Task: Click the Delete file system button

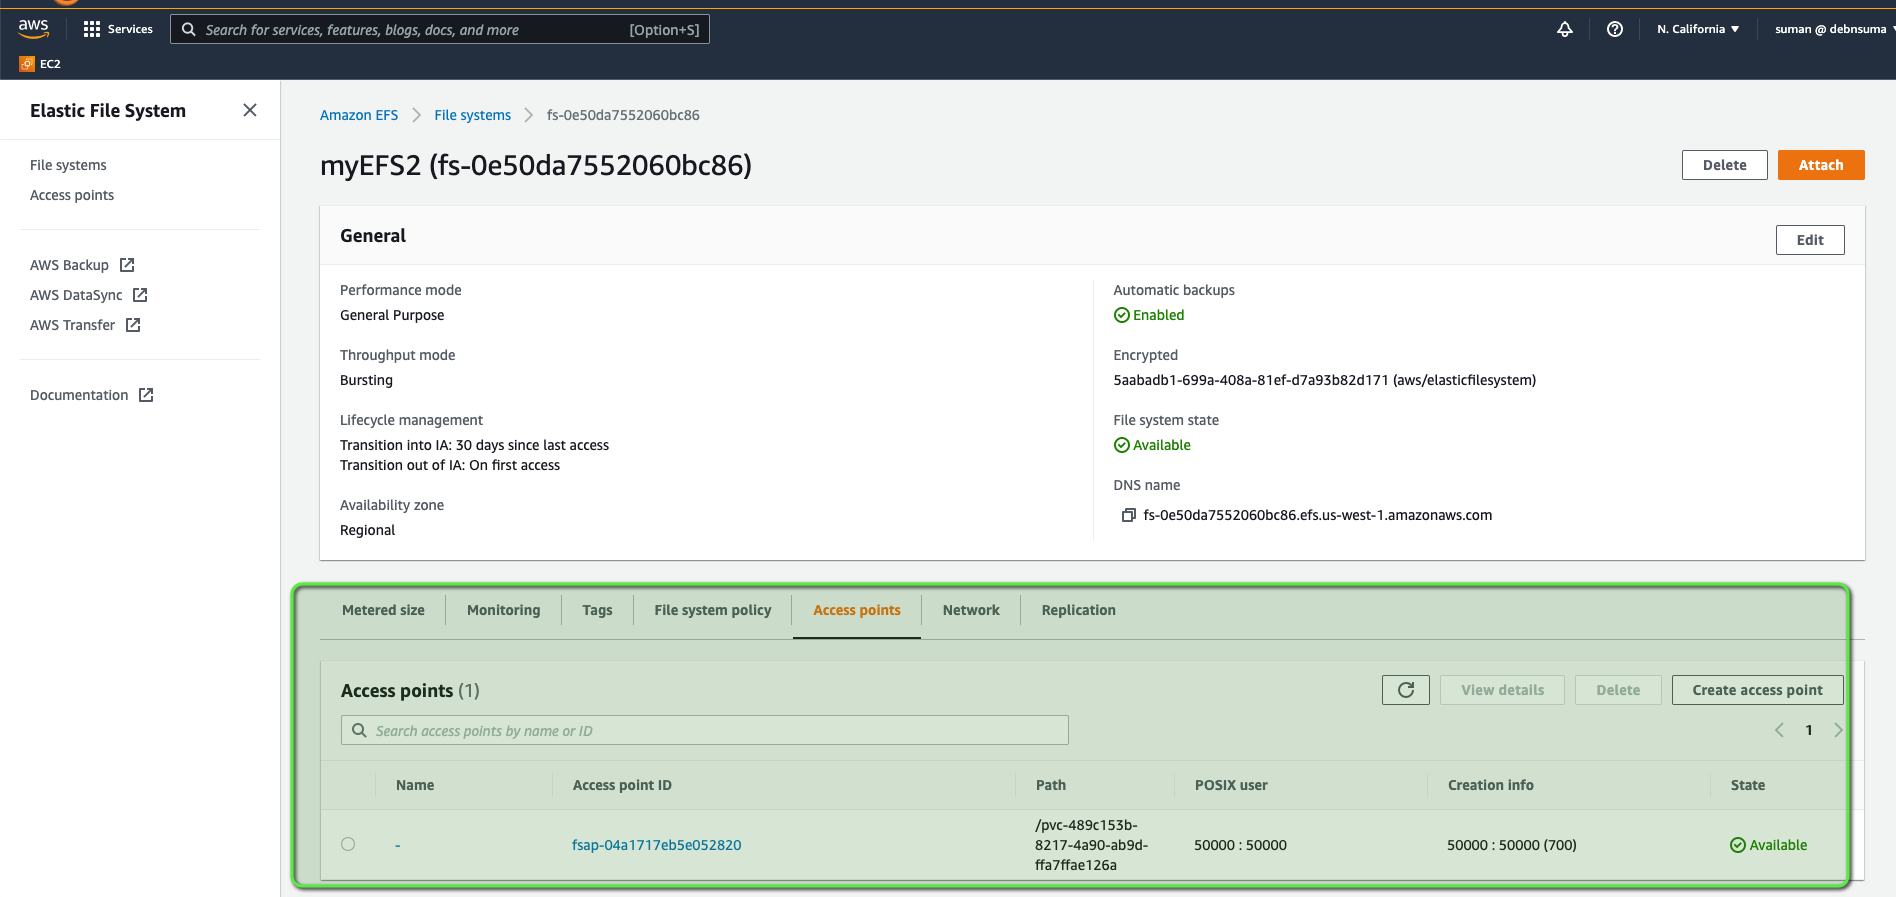Action: (x=1725, y=165)
